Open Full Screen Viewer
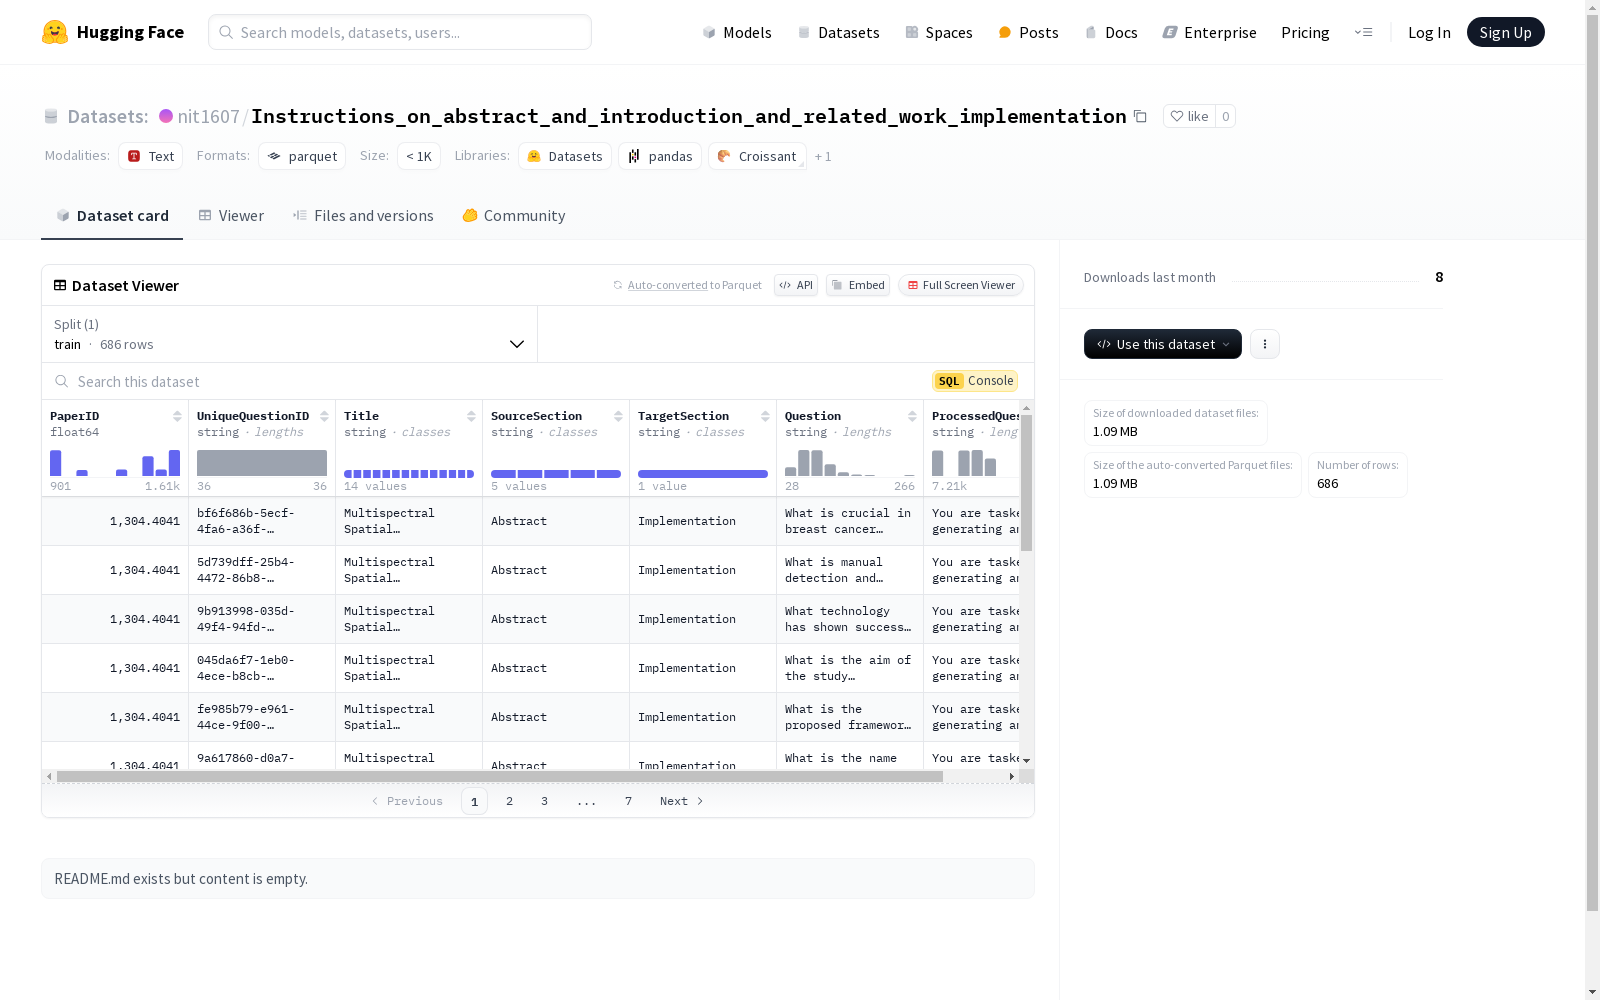1600x1000 pixels. point(961,285)
